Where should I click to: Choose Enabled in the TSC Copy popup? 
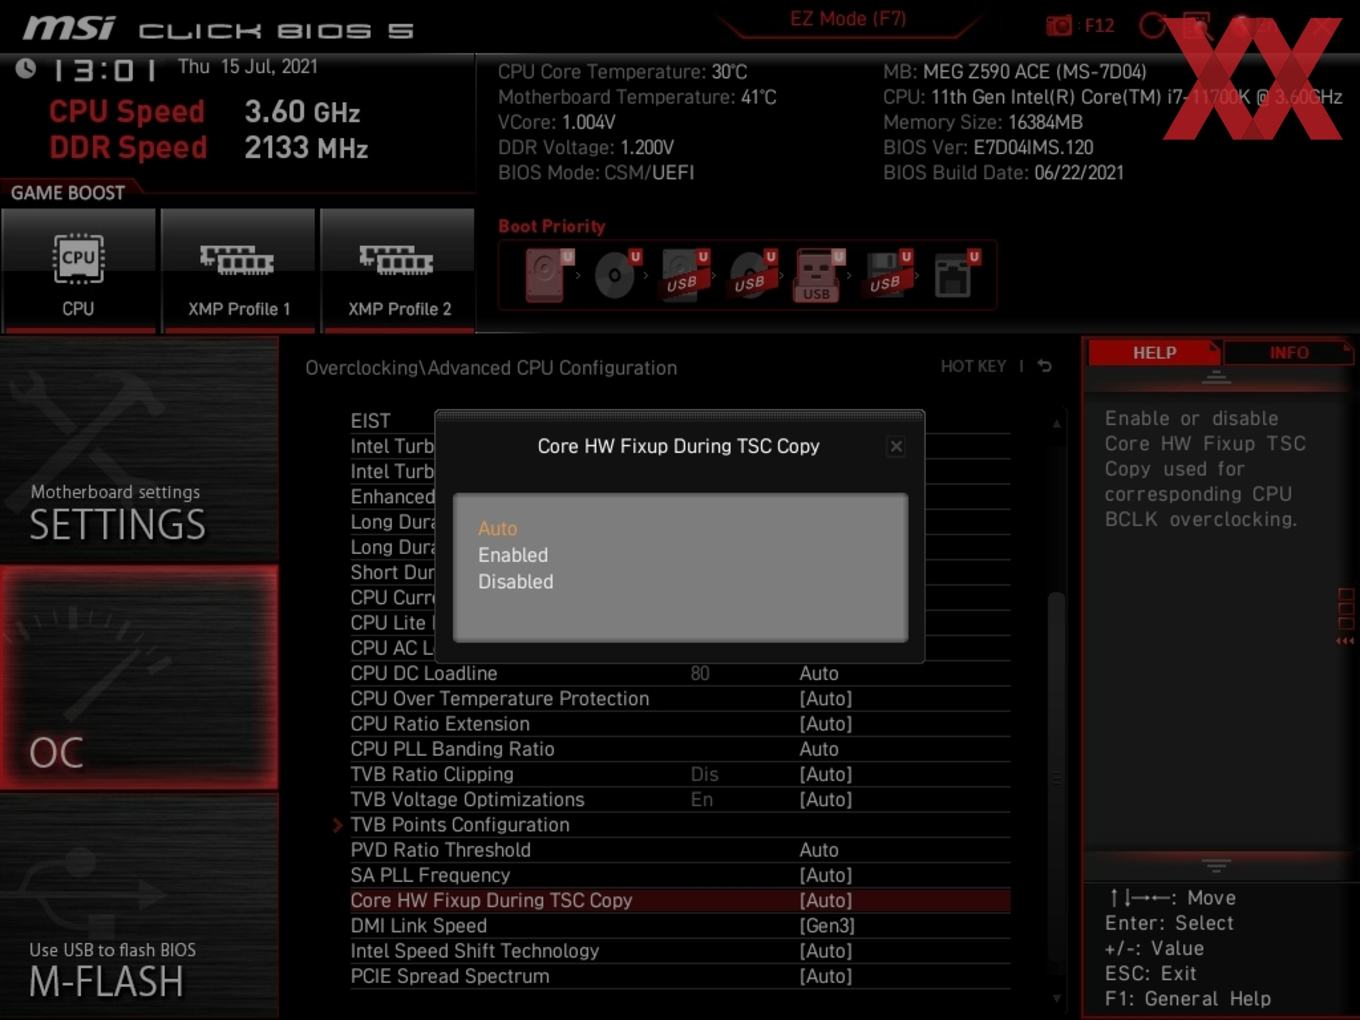click(x=513, y=555)
